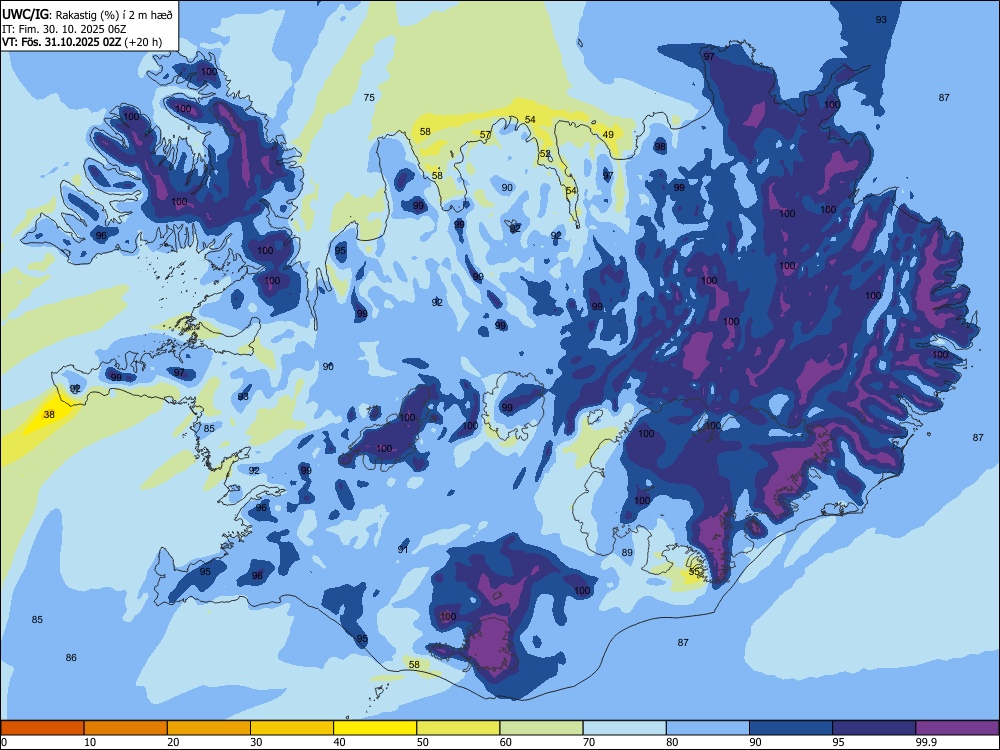Click the 70–80 pale blue legend swatch

pos(624,728)
